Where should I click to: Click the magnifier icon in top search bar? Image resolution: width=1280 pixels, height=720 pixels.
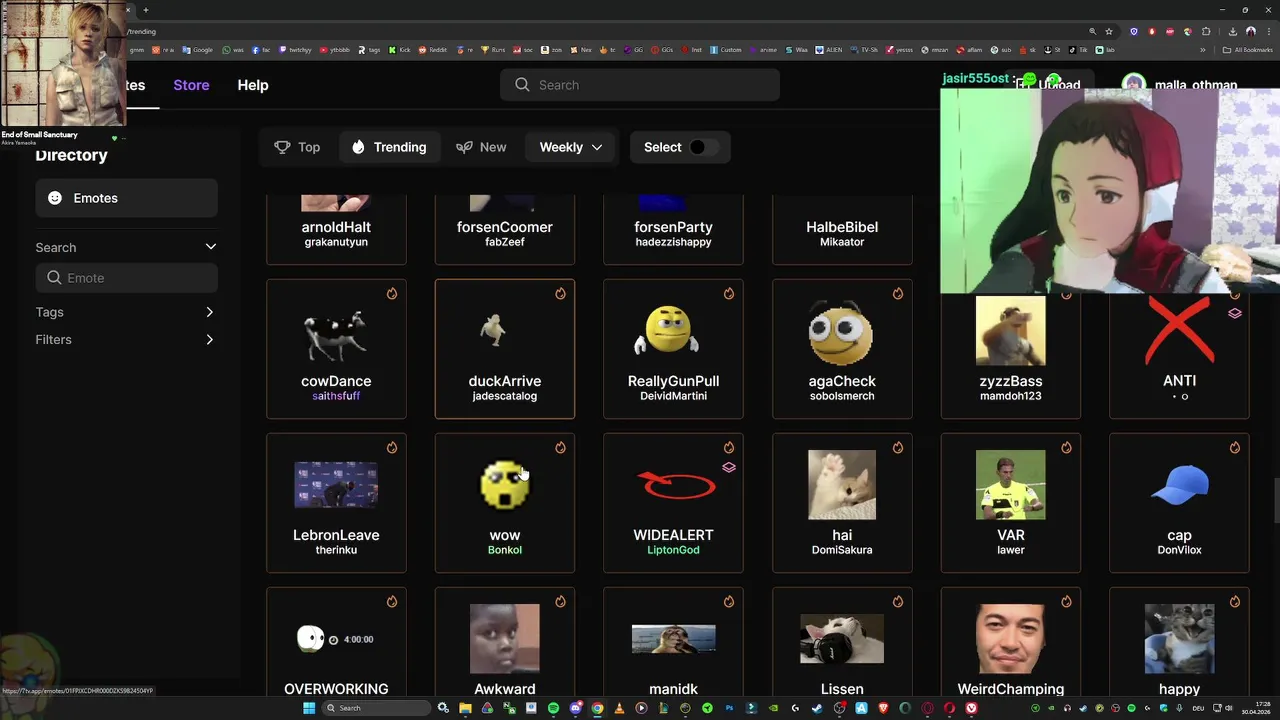pyautogui.click(x=522, y=85)
